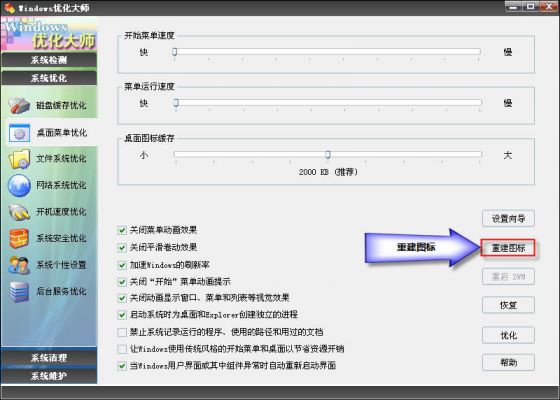
Task: Toggle 关闭平滑卷动效果 checkbox
Action: tap(122, 247)
